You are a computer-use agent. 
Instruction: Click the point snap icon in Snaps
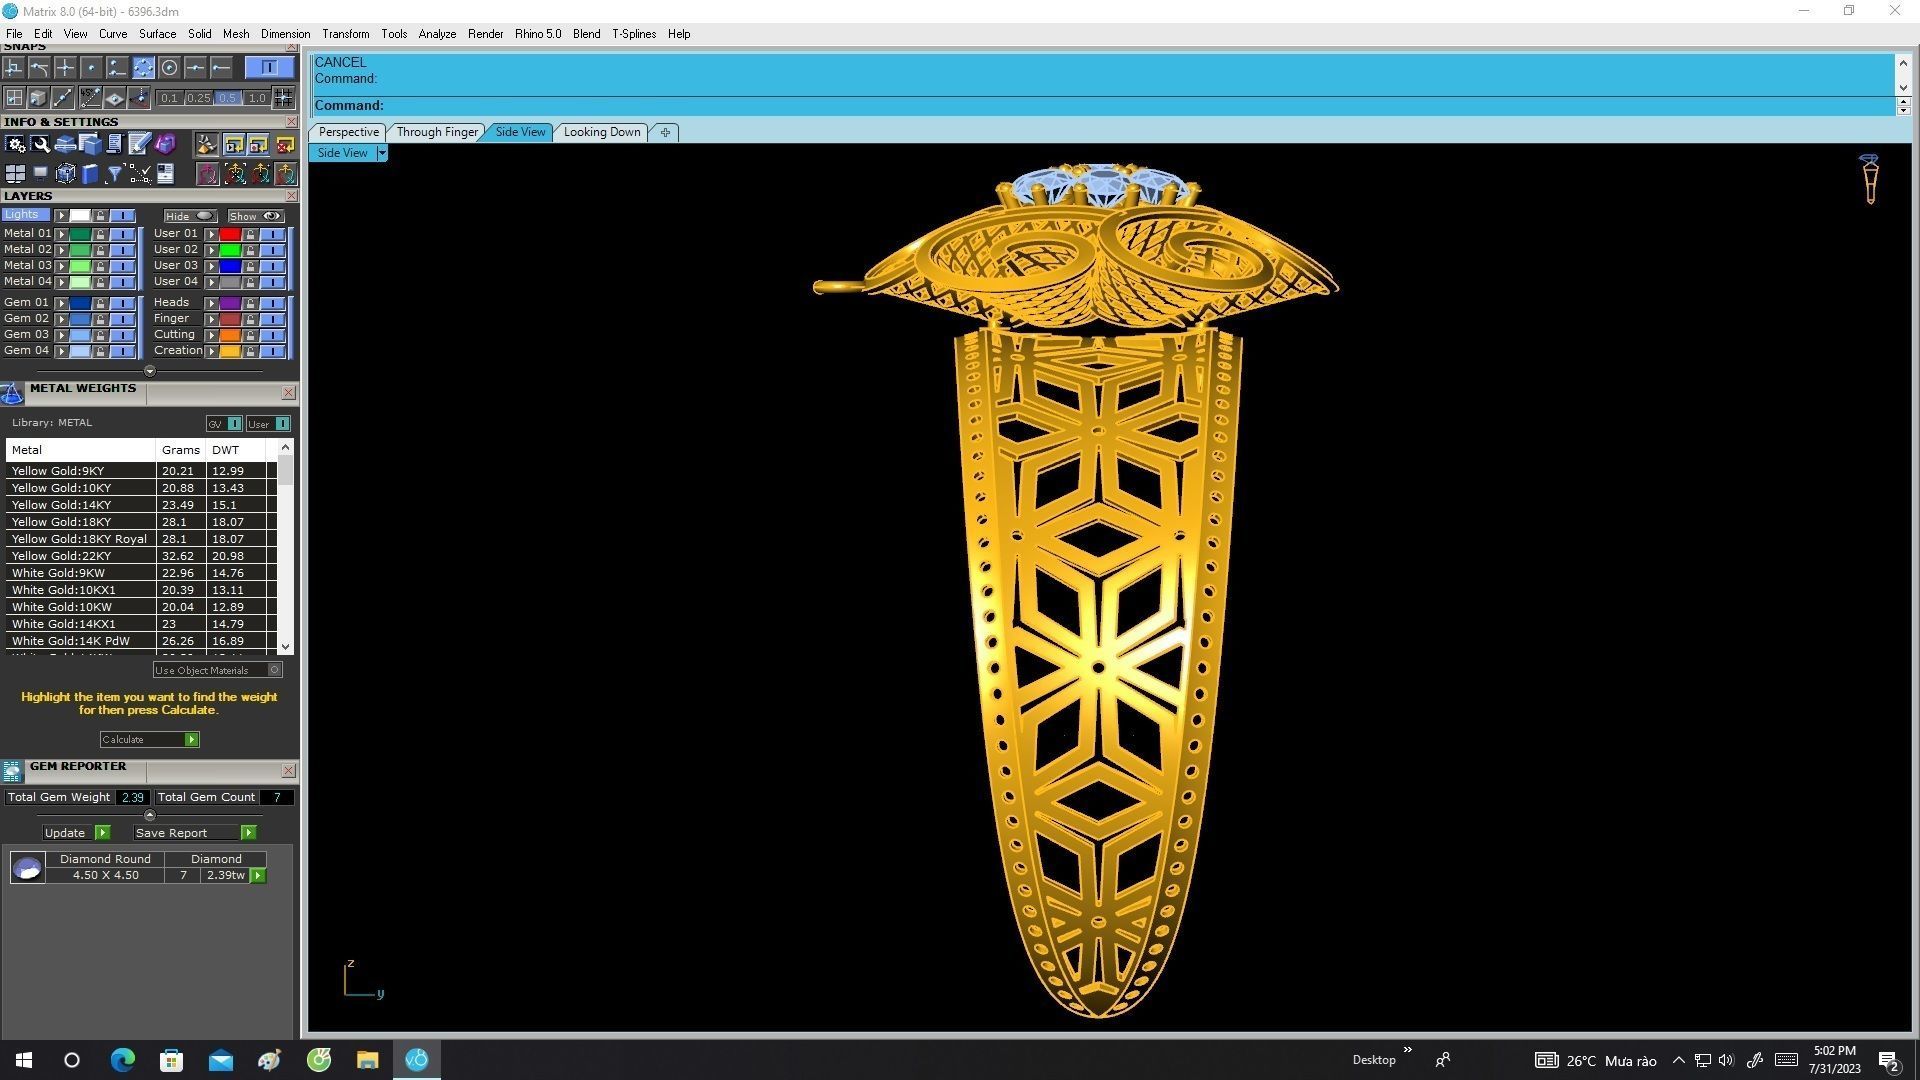pos(91,68)
